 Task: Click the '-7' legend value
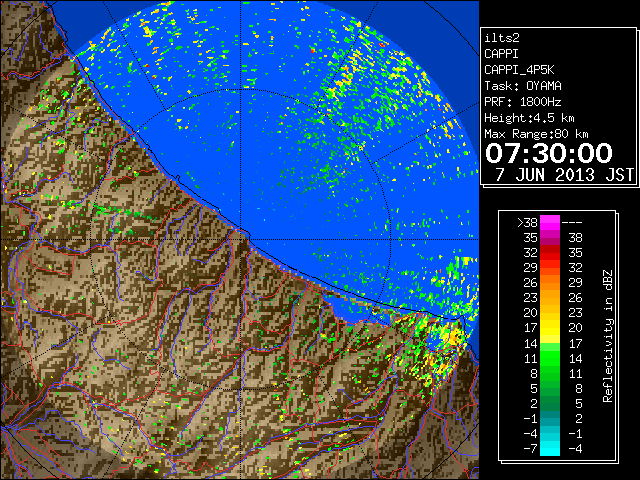[530, 448]
